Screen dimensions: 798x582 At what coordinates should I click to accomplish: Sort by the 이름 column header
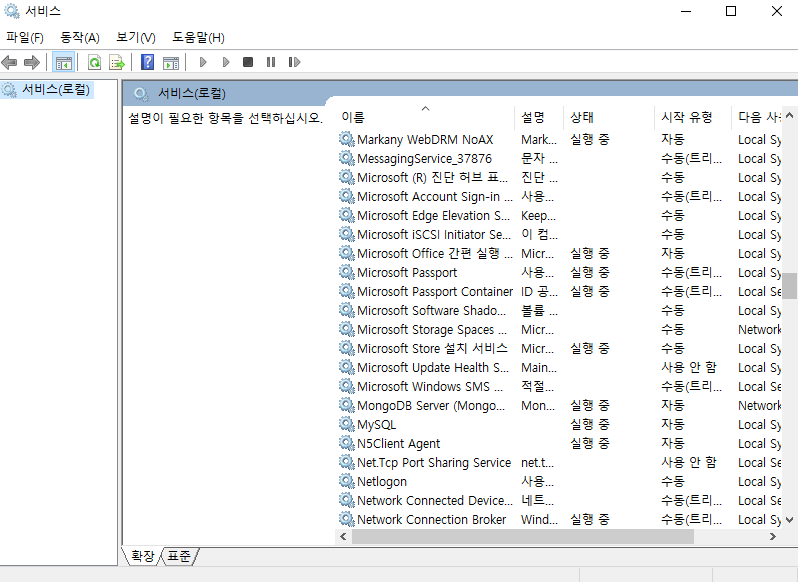pyautogui.click(x=425, y=117)
